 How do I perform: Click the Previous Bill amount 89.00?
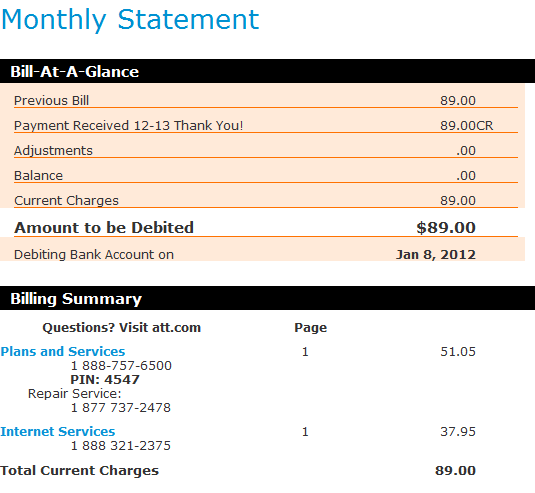pos(458,101)
